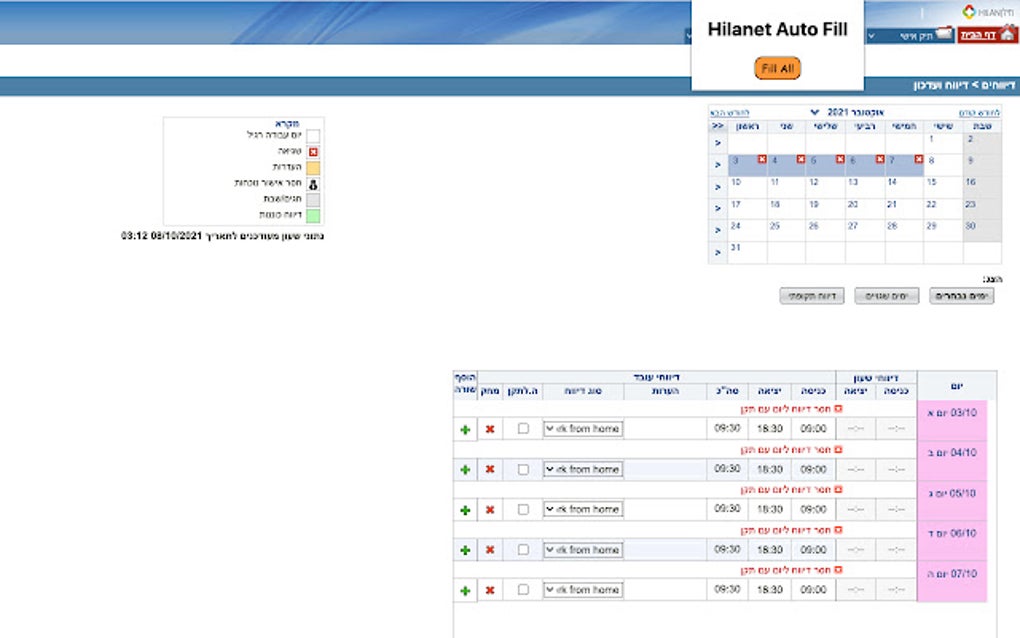Click red error icon on calendar day 3

point(762,159)
